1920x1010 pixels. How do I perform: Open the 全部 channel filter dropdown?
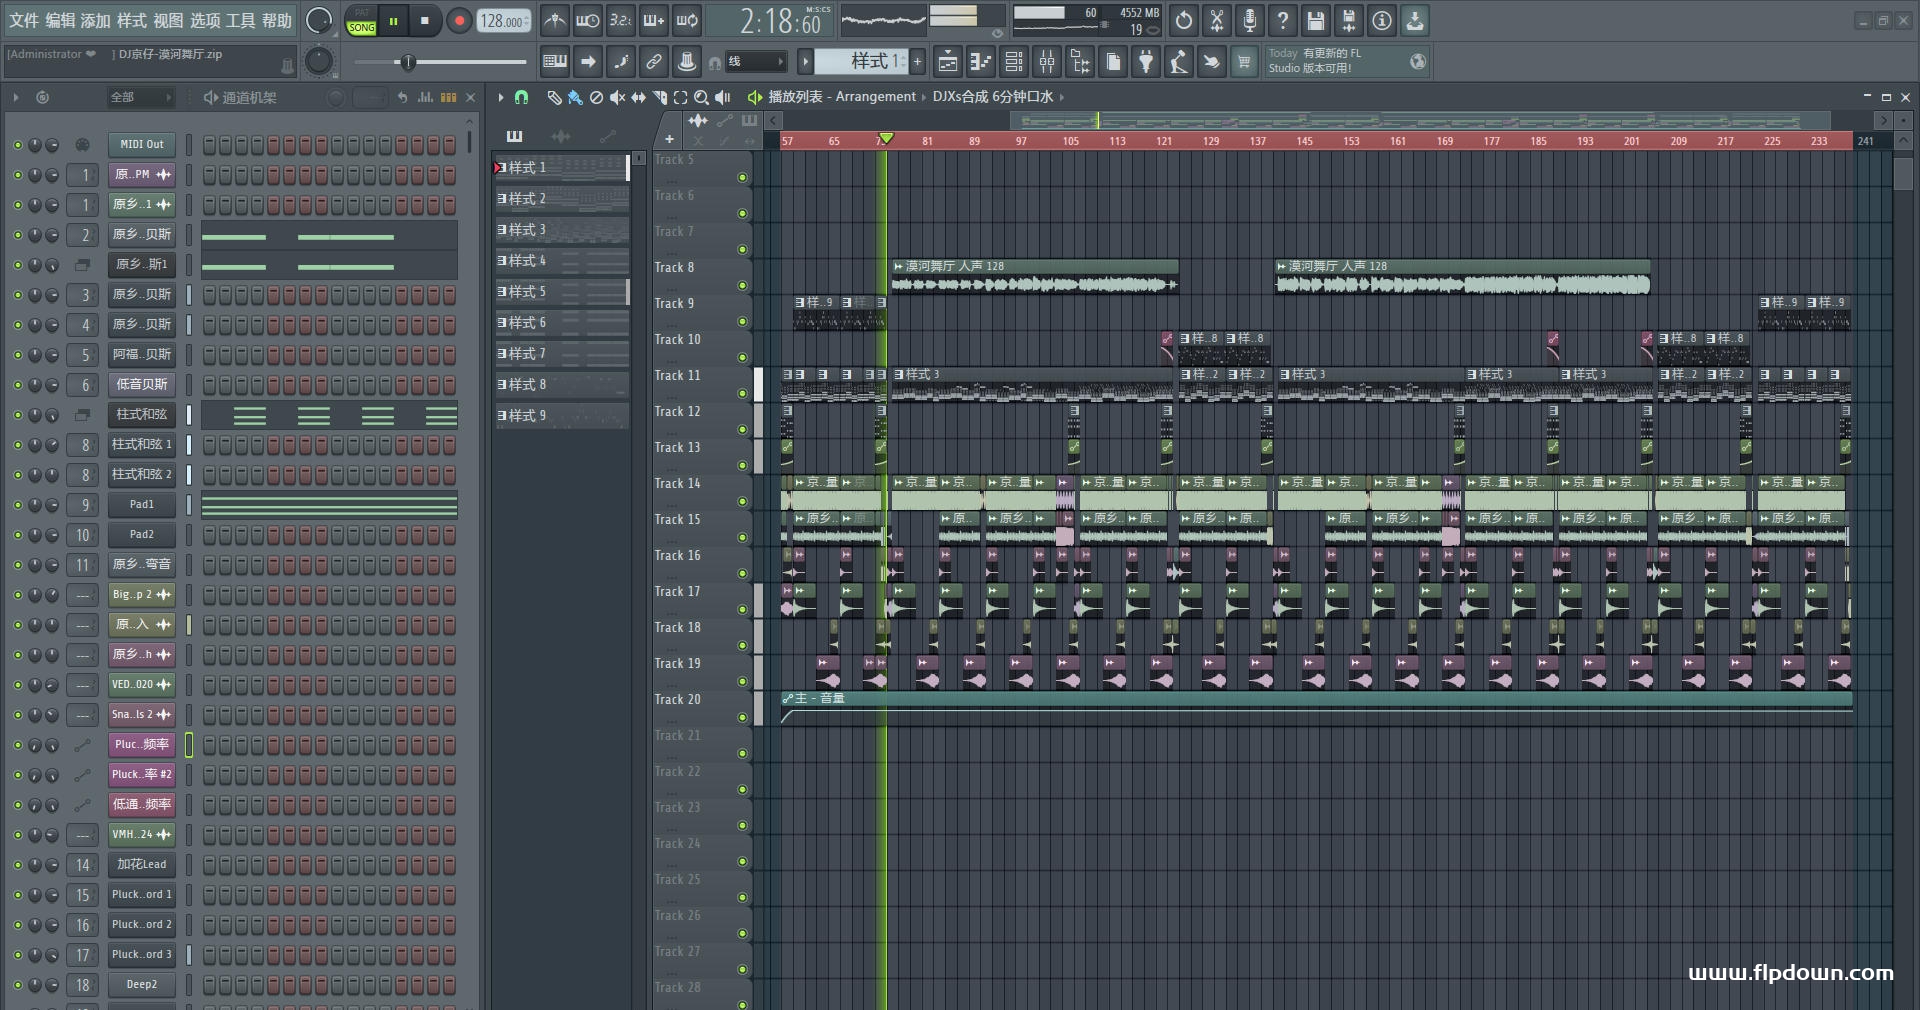[x=140, y=97]
